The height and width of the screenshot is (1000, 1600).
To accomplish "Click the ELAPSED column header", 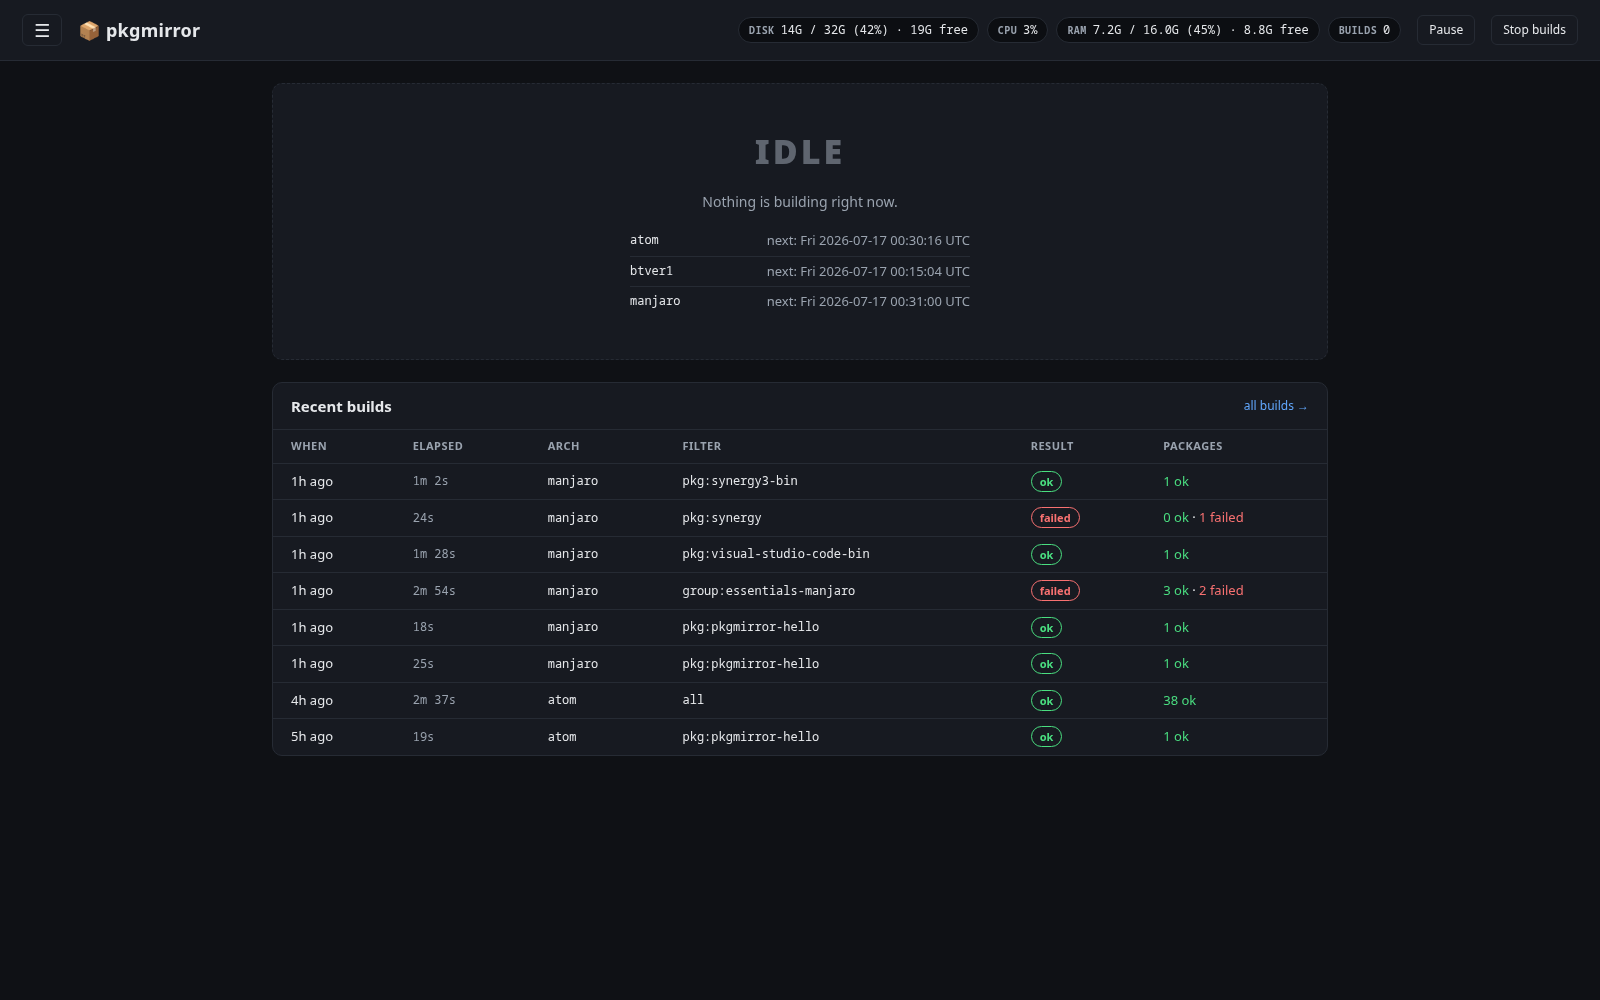I will (438, 446).
